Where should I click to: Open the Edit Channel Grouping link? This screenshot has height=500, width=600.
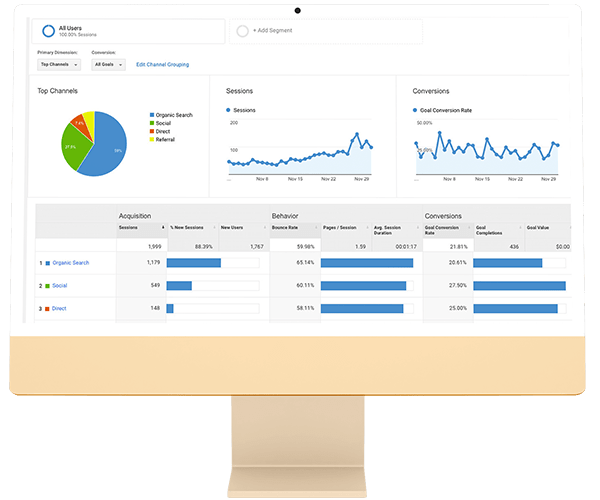162,65
